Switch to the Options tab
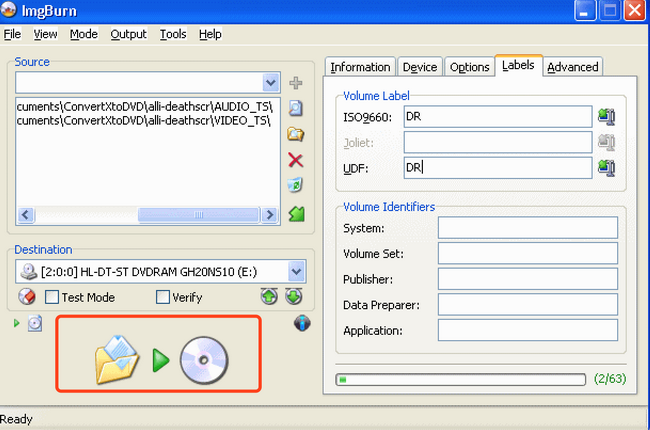The height and width of the screenshot is (430, 650). (470, 67)
